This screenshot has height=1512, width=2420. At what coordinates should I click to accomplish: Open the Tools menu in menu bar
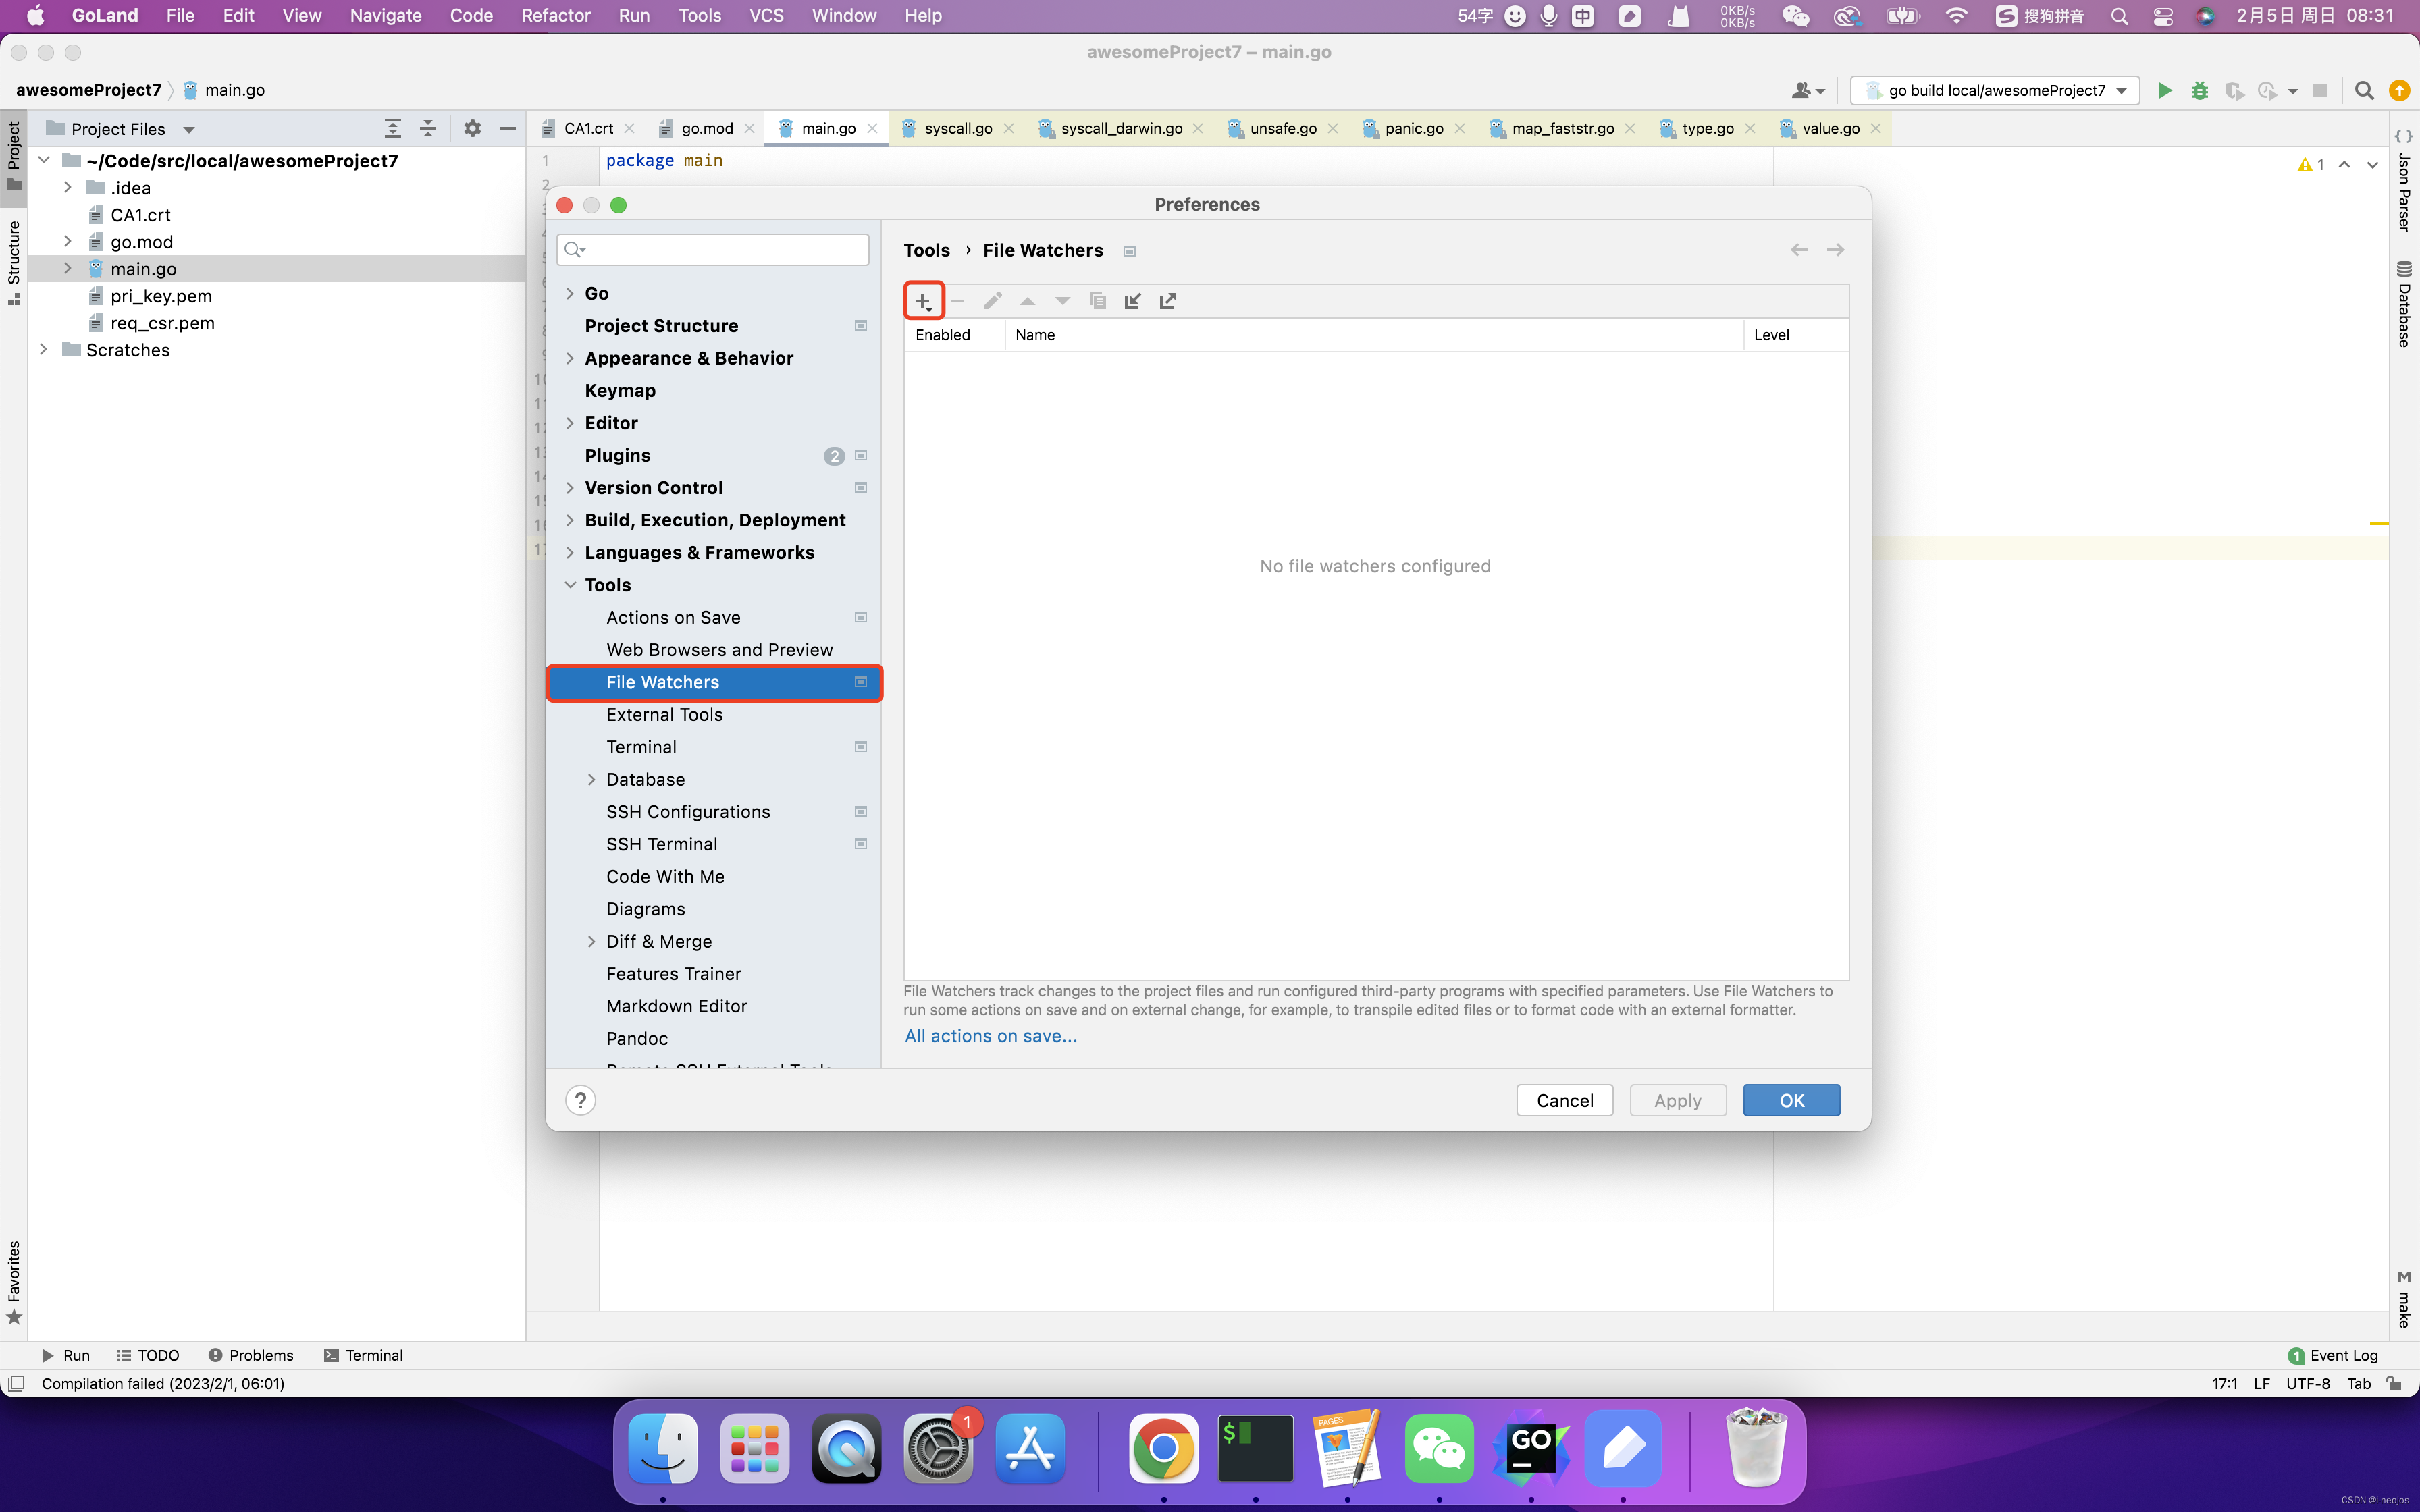coord(699,16)
